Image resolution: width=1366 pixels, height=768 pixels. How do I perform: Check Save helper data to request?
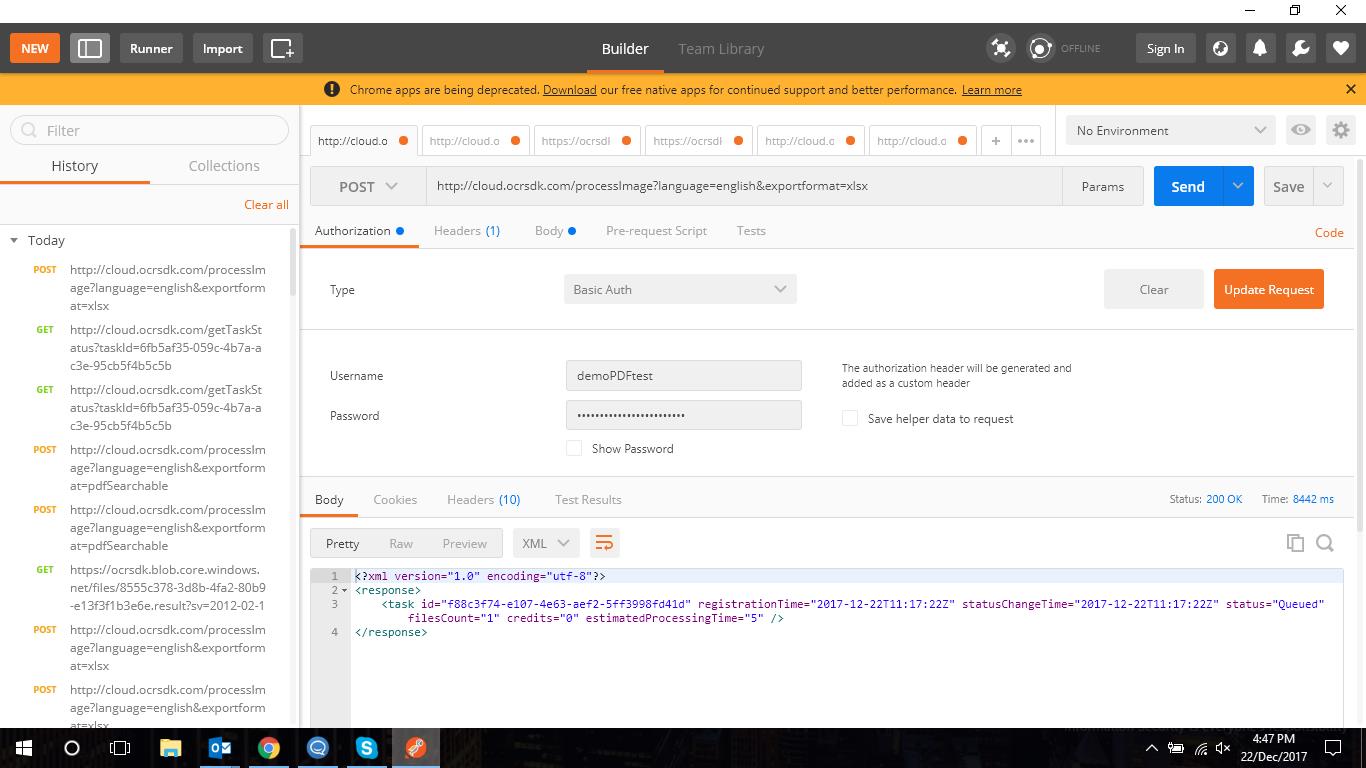pos(849,419)
